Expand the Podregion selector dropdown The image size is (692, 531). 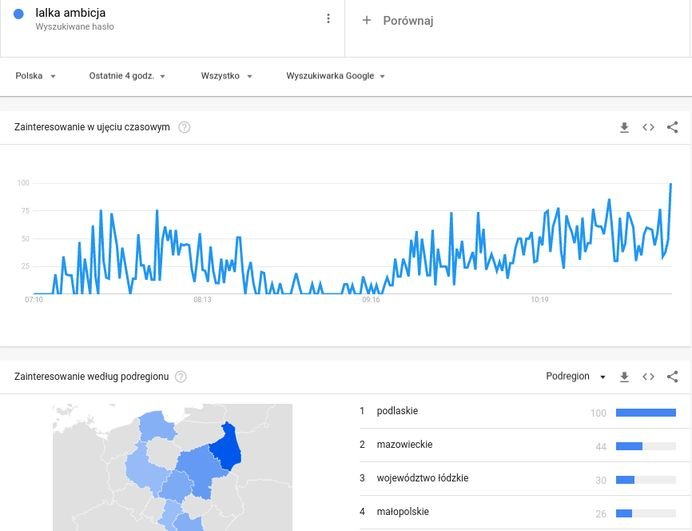coord(576,377)
